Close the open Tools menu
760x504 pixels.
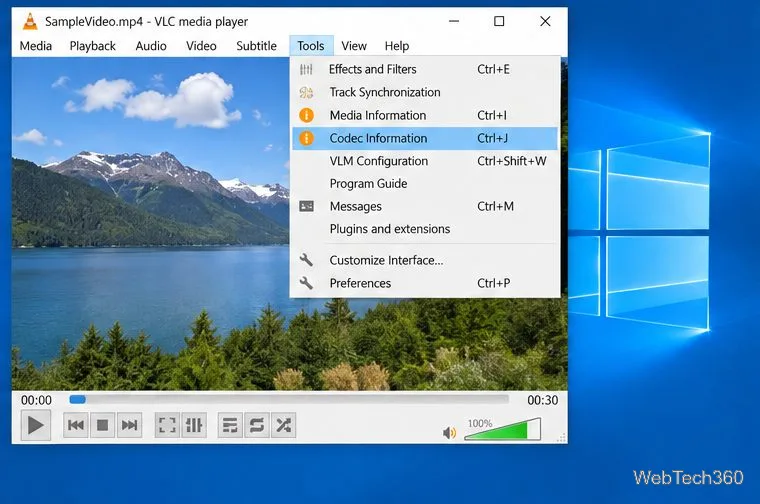point(311,46)
